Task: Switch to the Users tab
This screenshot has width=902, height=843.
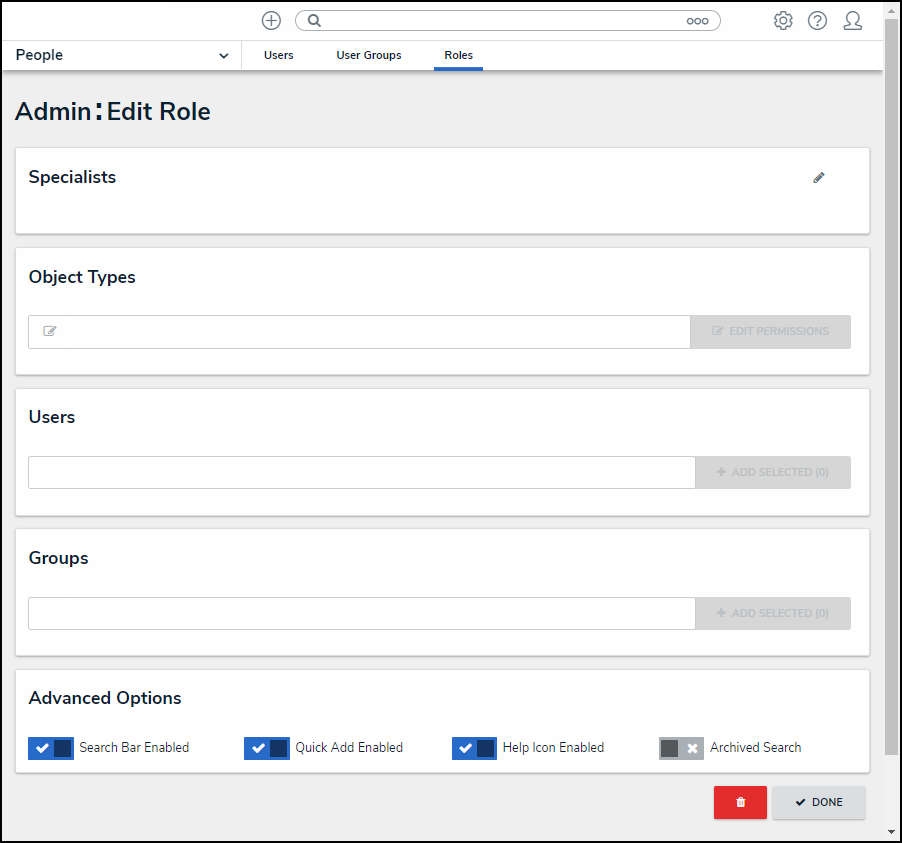Action: tap(278, 56)
